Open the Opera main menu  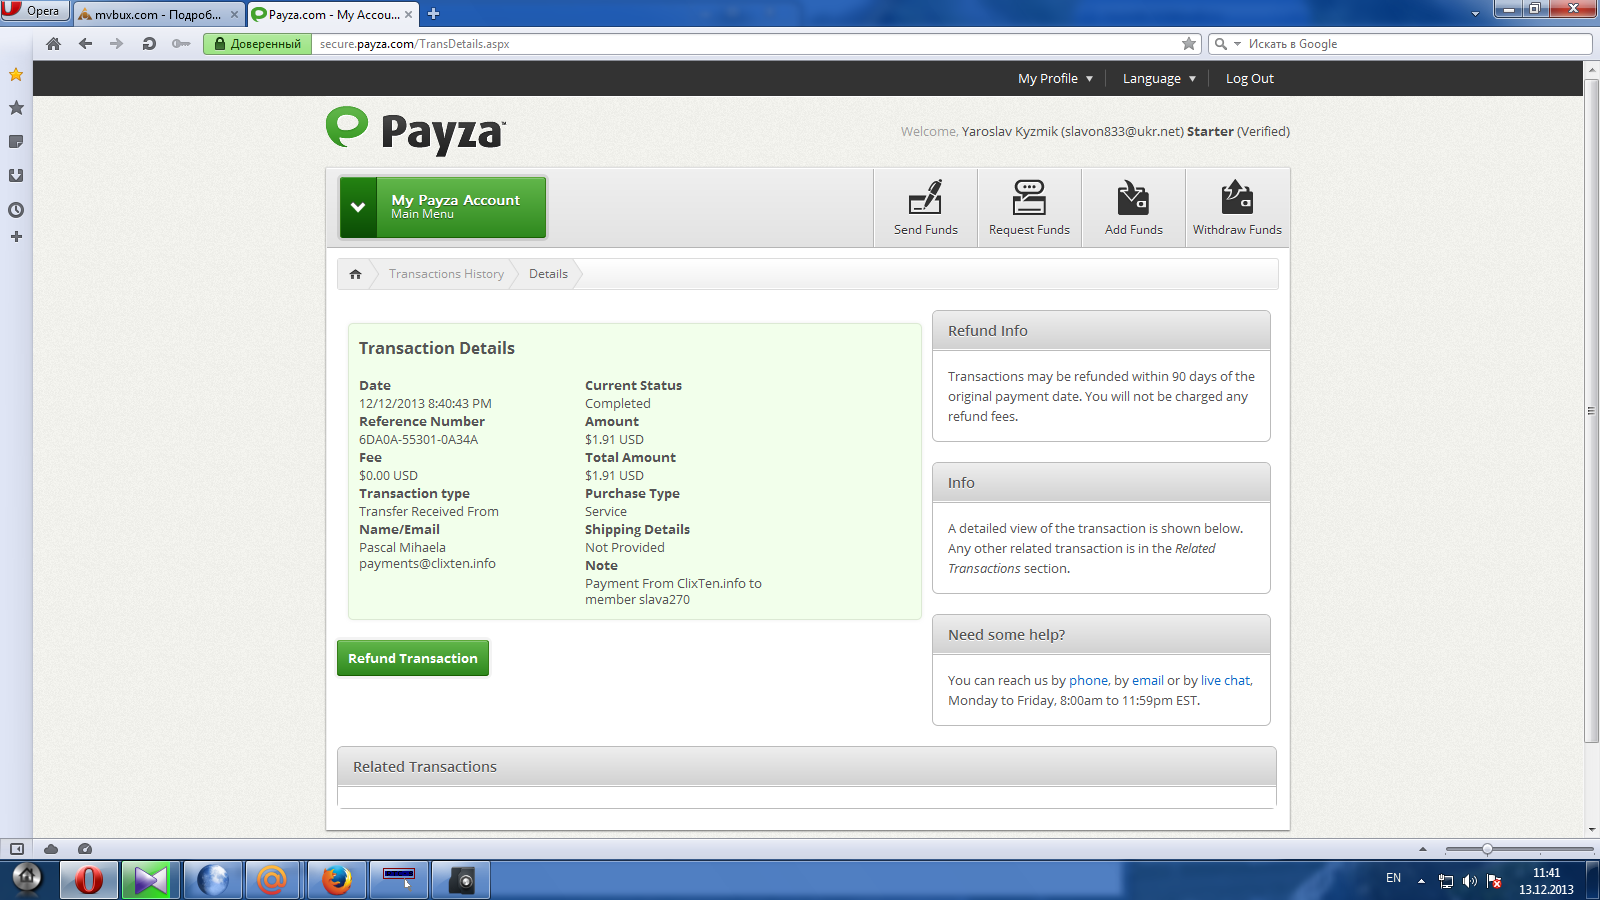pos(35,11)
